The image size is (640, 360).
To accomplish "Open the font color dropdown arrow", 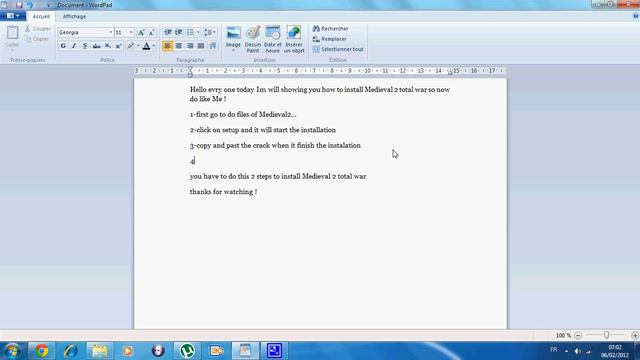I will [x=153, y=46].
